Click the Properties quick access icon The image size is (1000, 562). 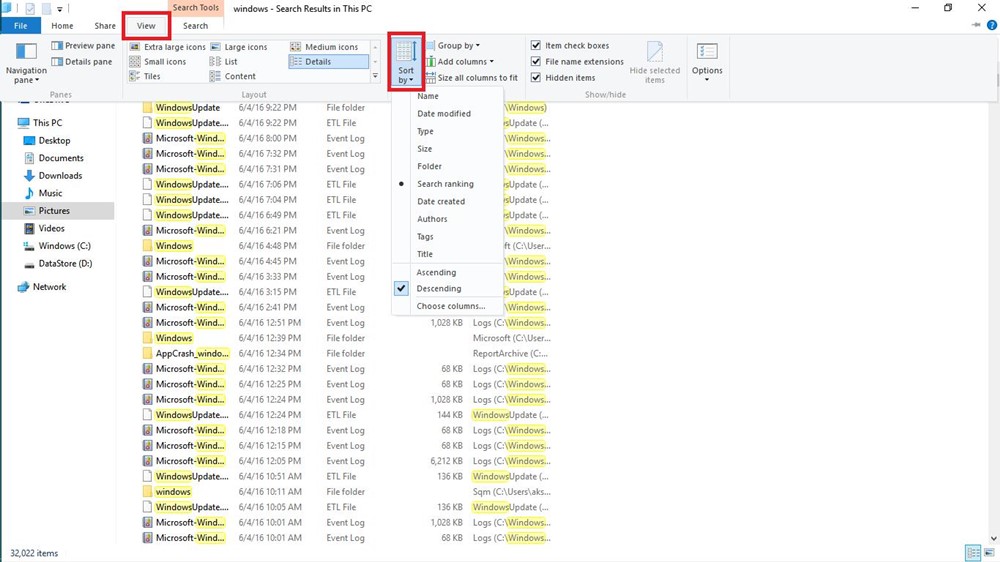click(x=30, y=9)
